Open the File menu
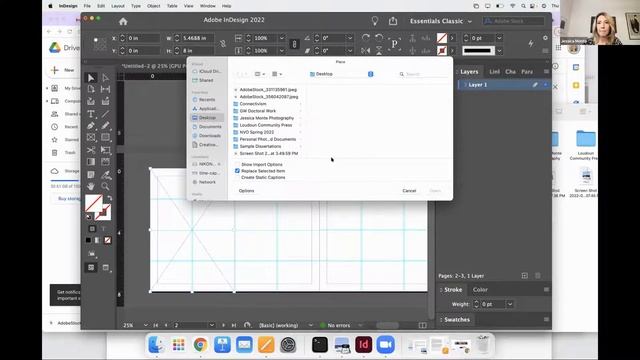This screenshot has width=640, height=360. (87, 6)
